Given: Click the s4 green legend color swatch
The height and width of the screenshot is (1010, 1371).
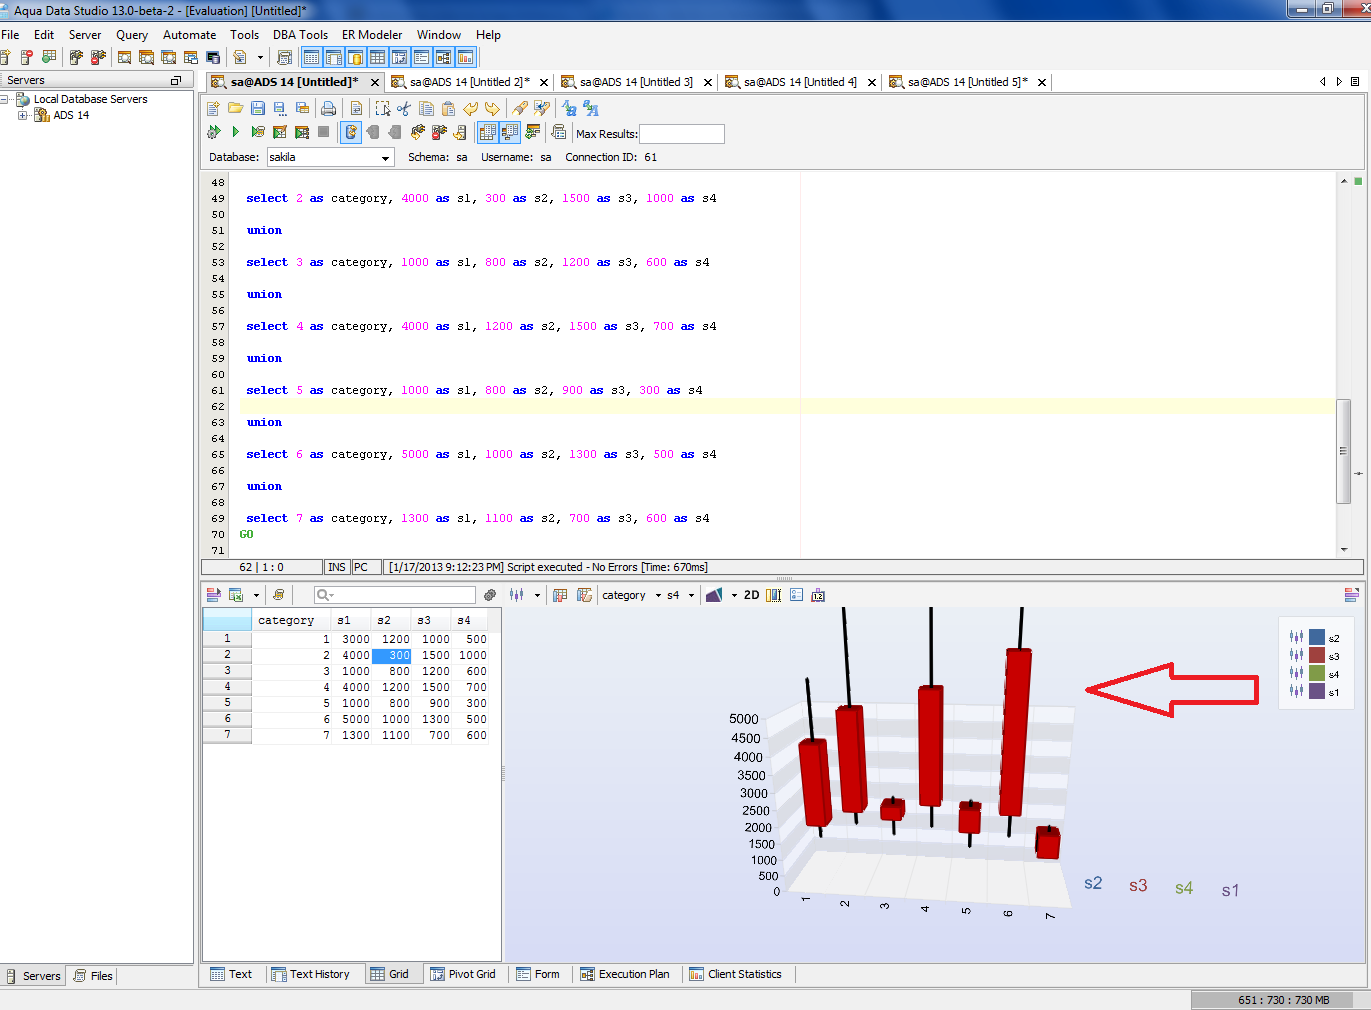Looking at the screenshot, I should coord(1317,674).
